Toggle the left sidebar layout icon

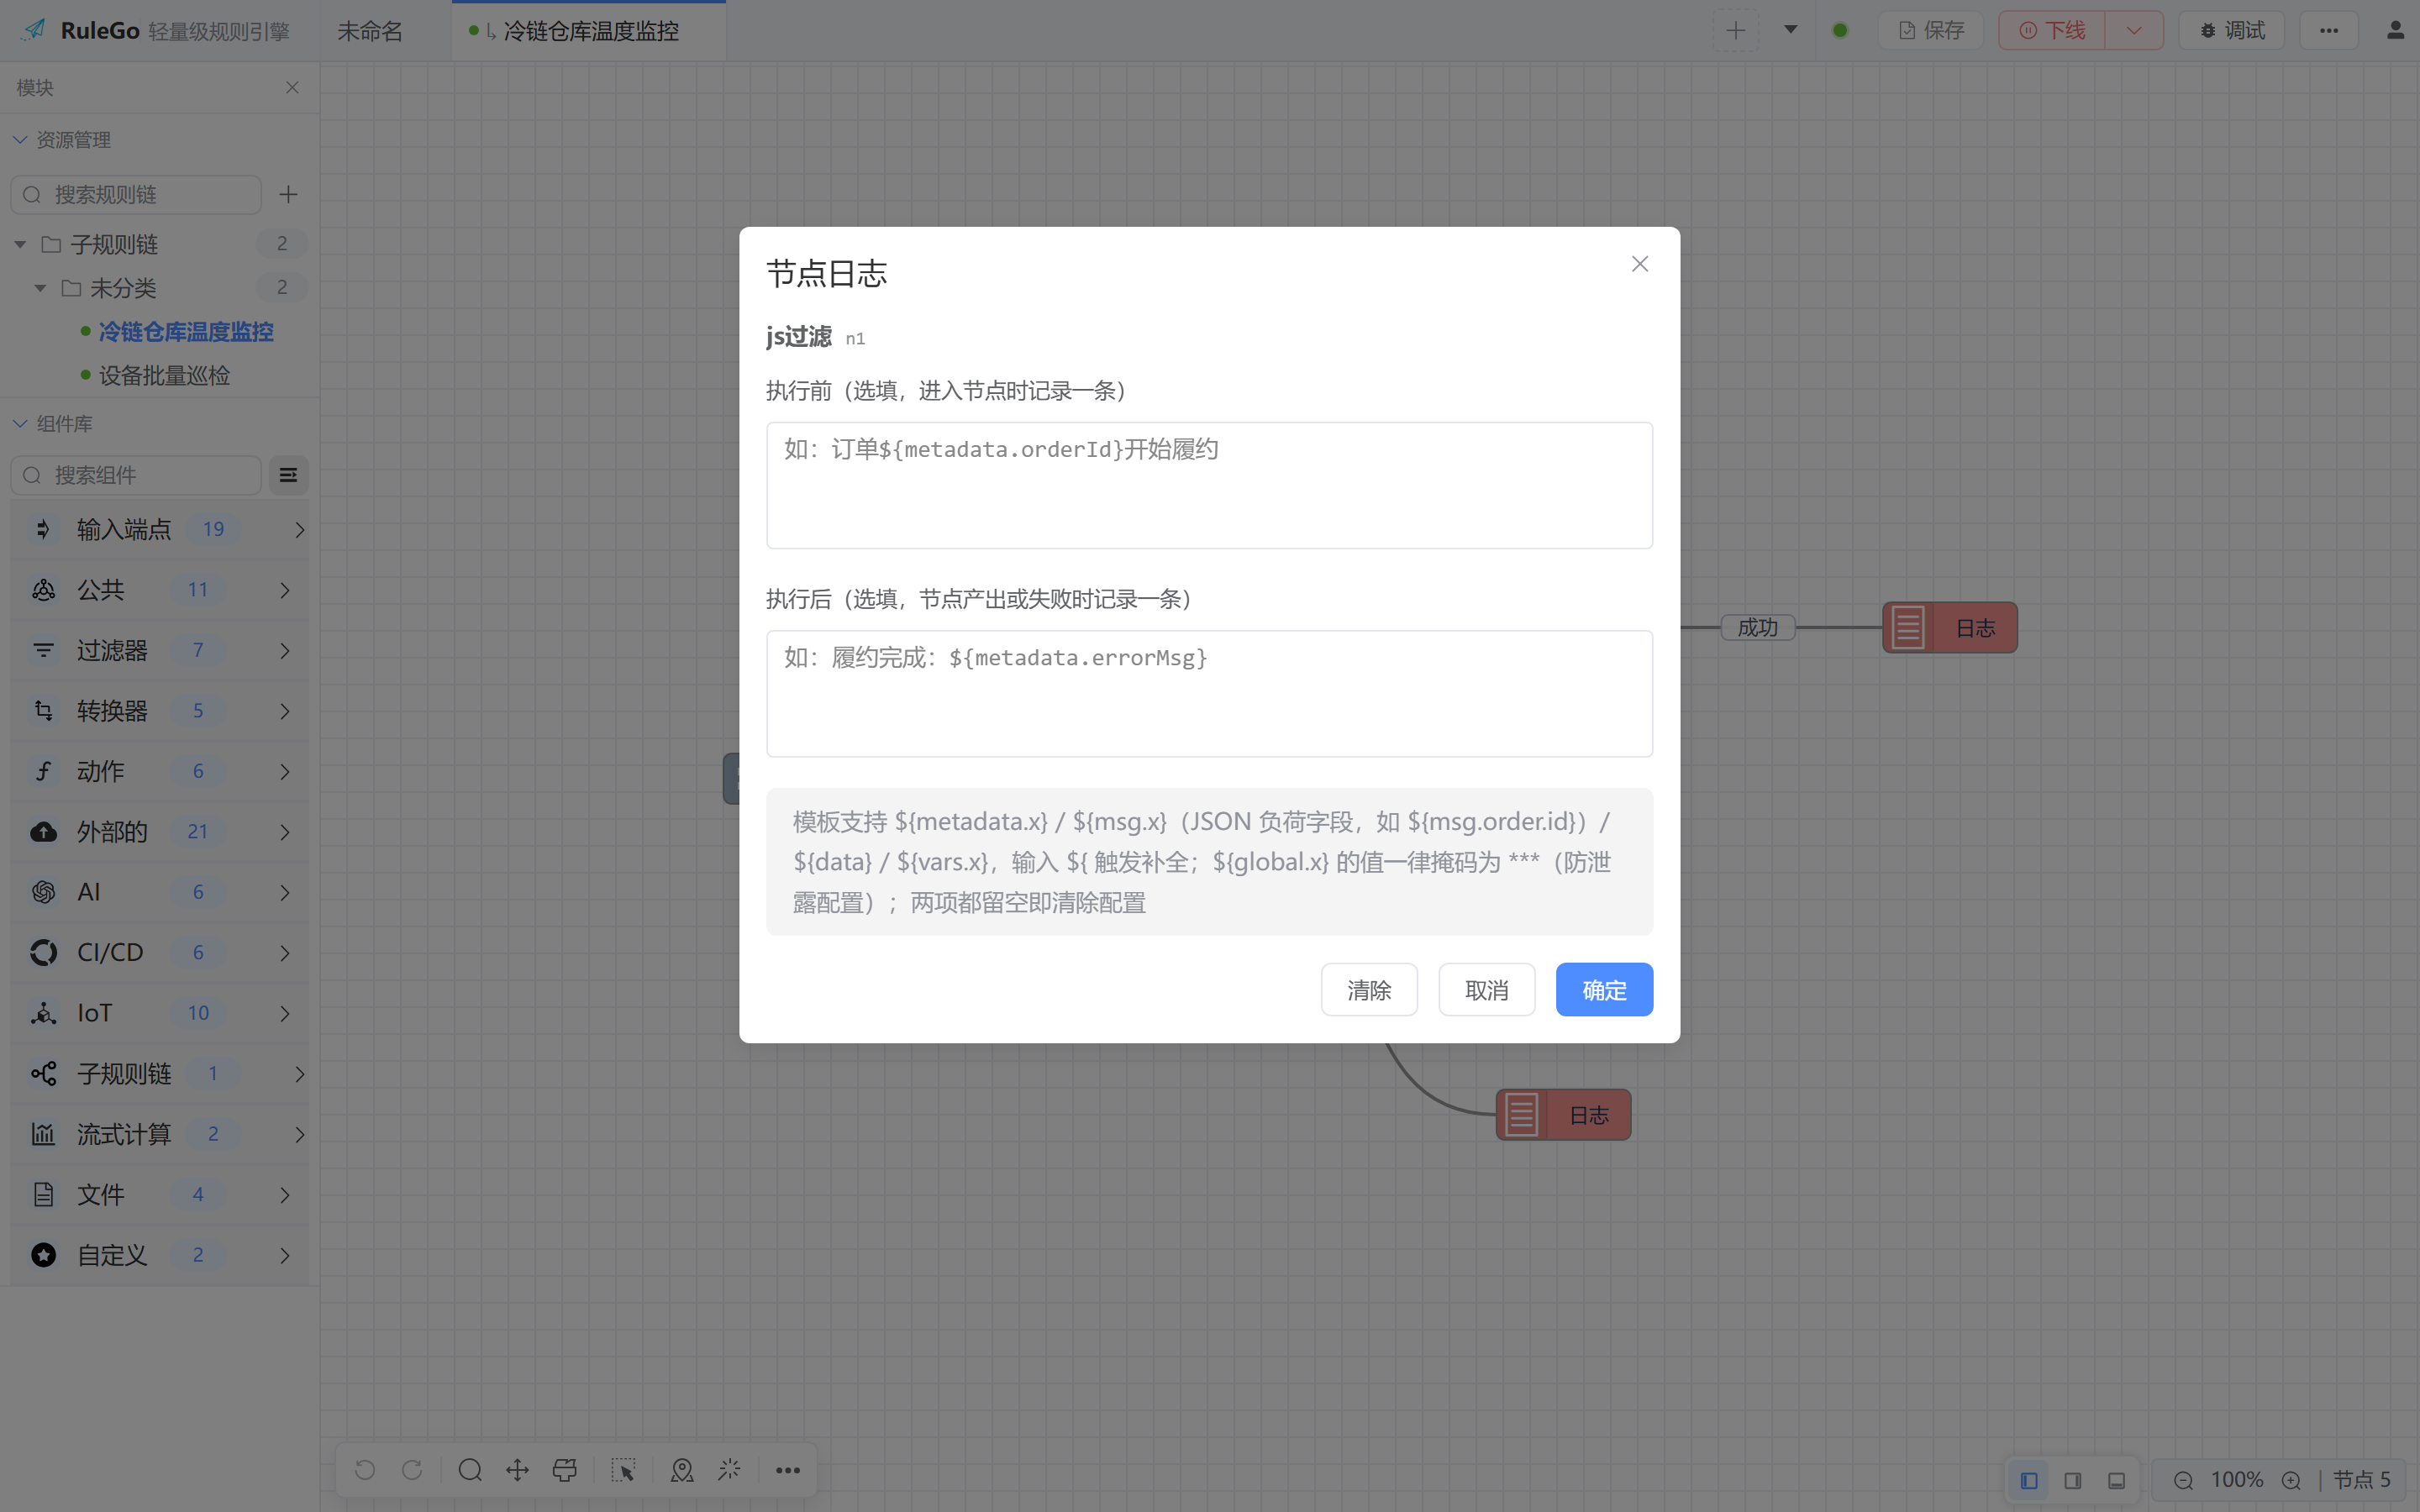pyautogui.click(x=2029, y=1480)
